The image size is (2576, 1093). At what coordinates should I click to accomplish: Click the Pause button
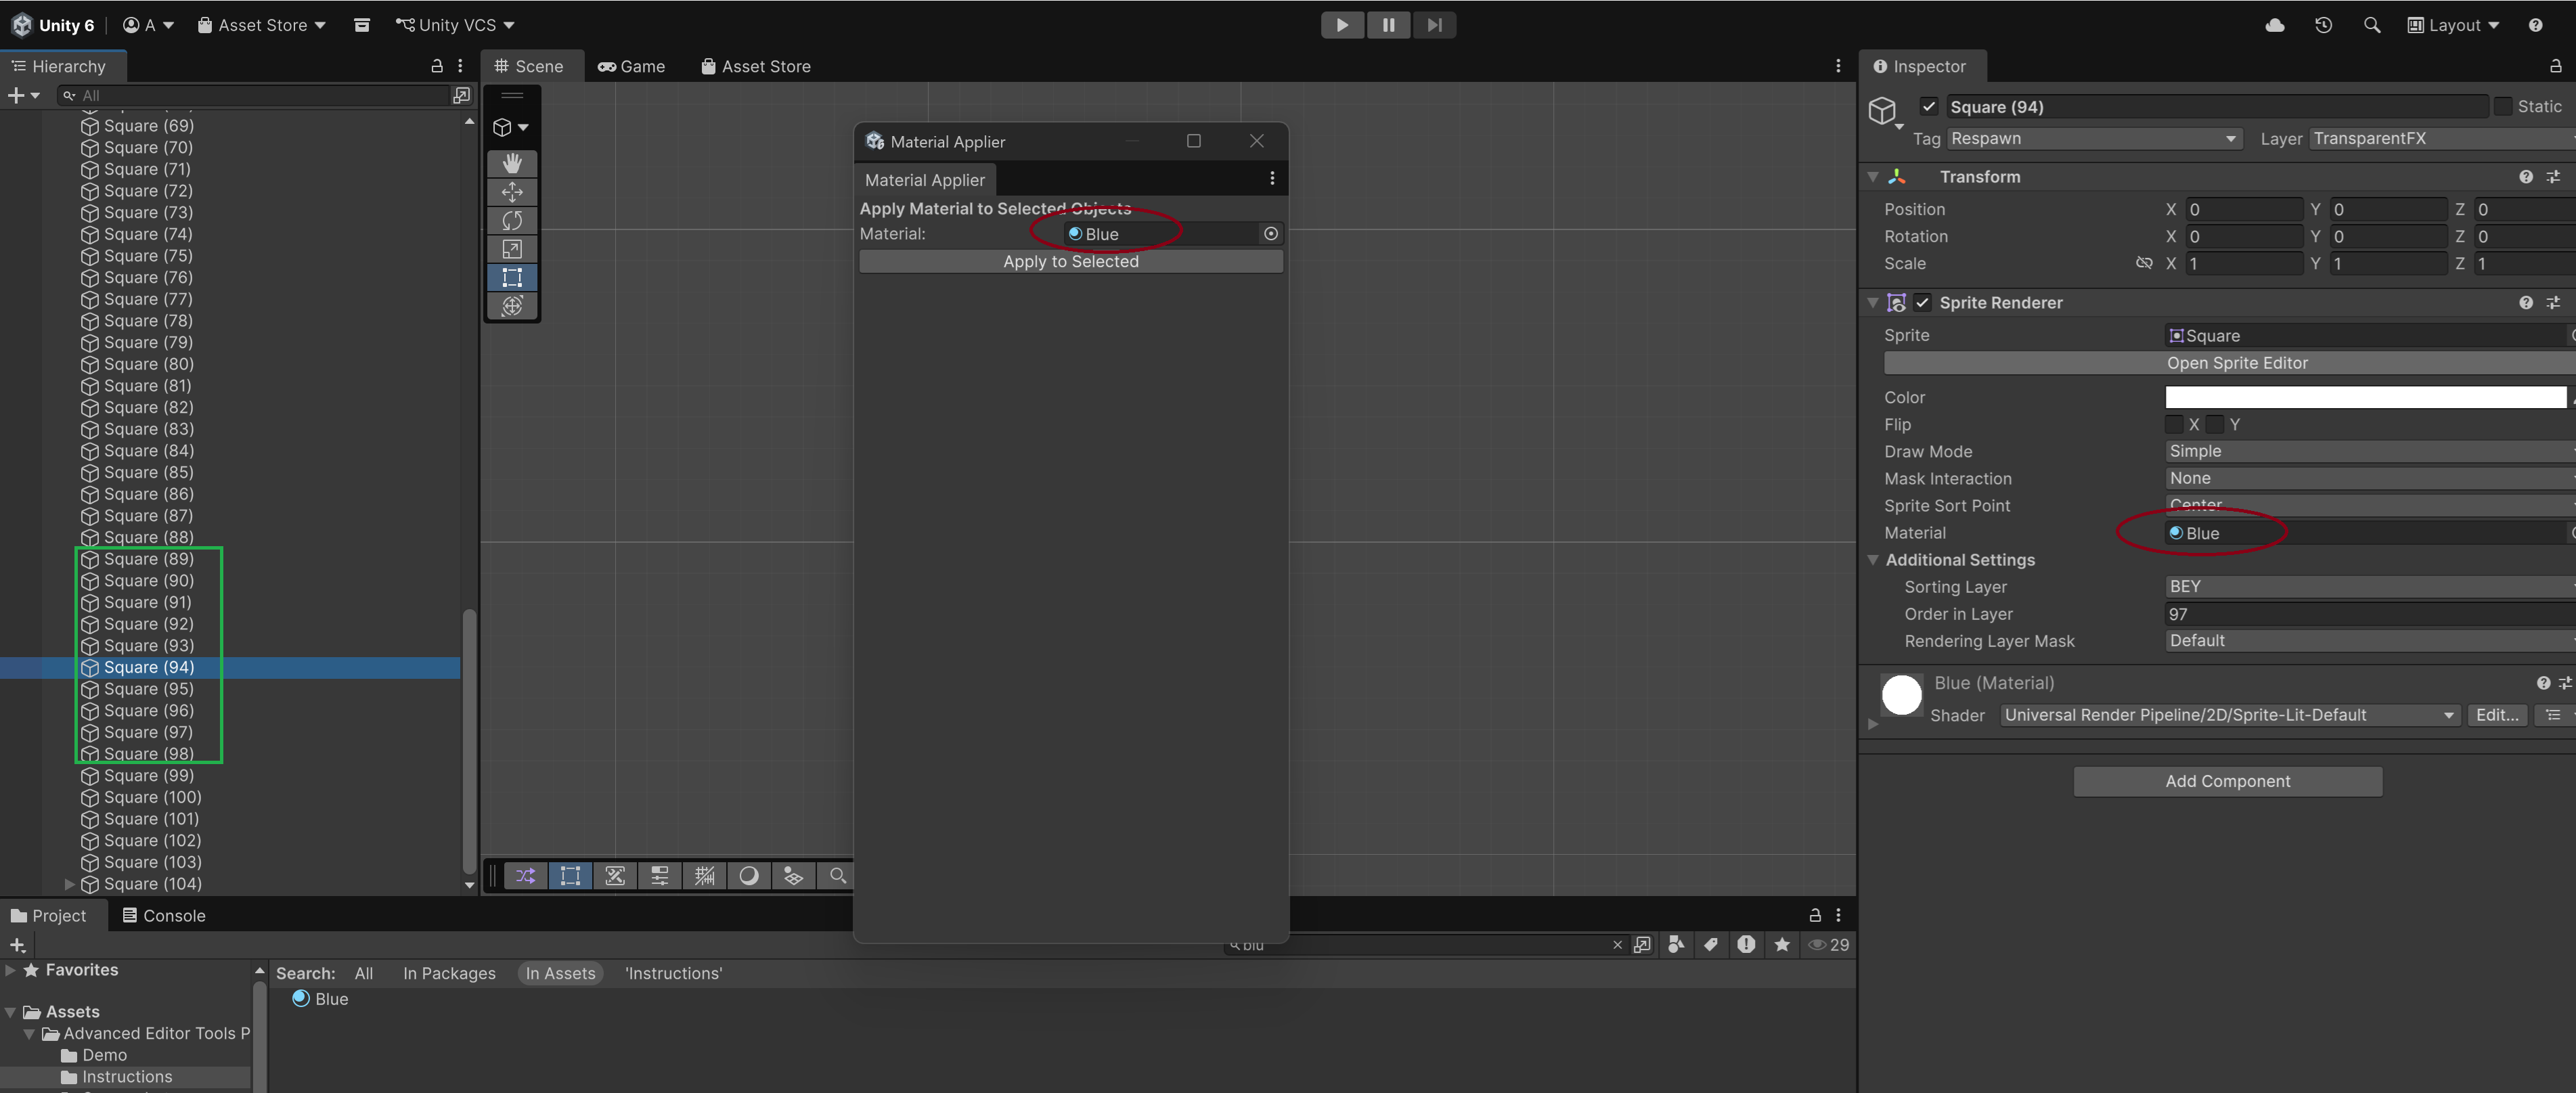coord(1388,25)
